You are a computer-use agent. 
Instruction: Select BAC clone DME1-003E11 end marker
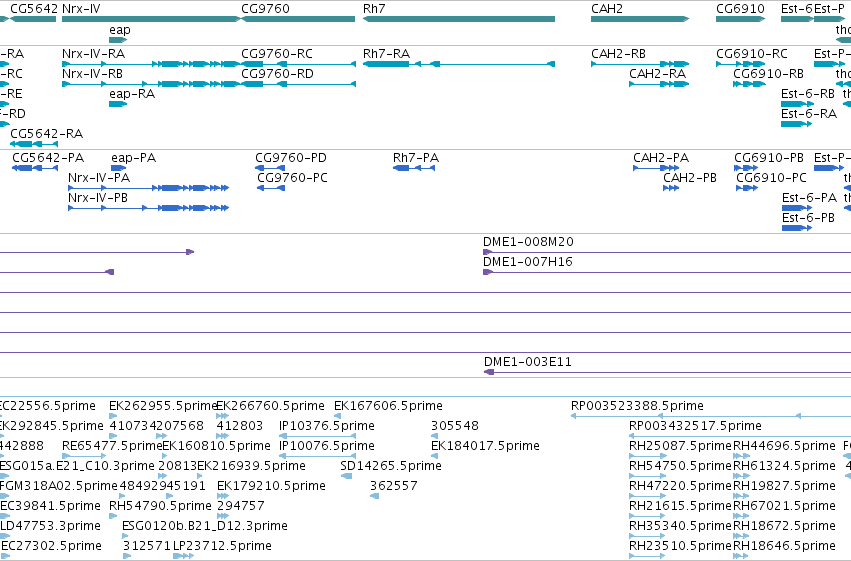point(489,372)
